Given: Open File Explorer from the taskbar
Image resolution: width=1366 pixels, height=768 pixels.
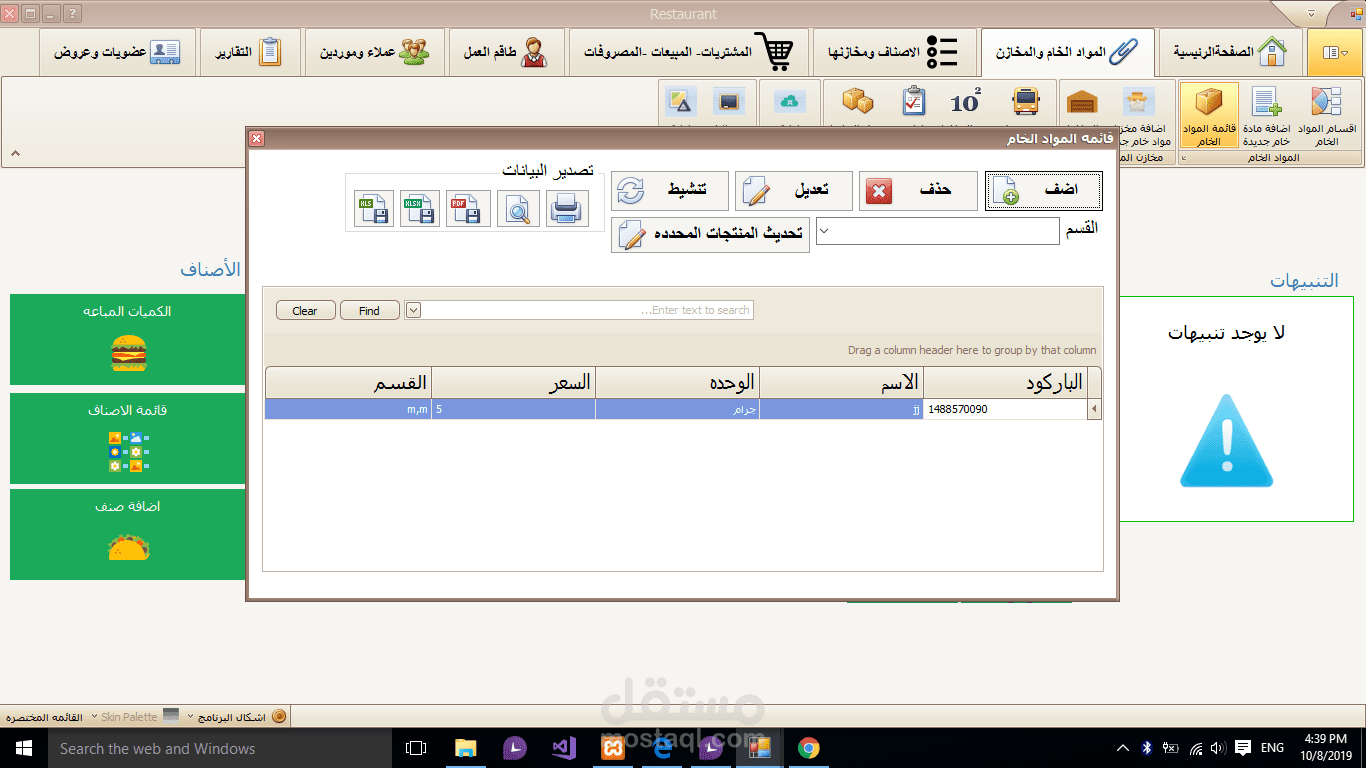Looking at the screenshot, I should point(466,747).
